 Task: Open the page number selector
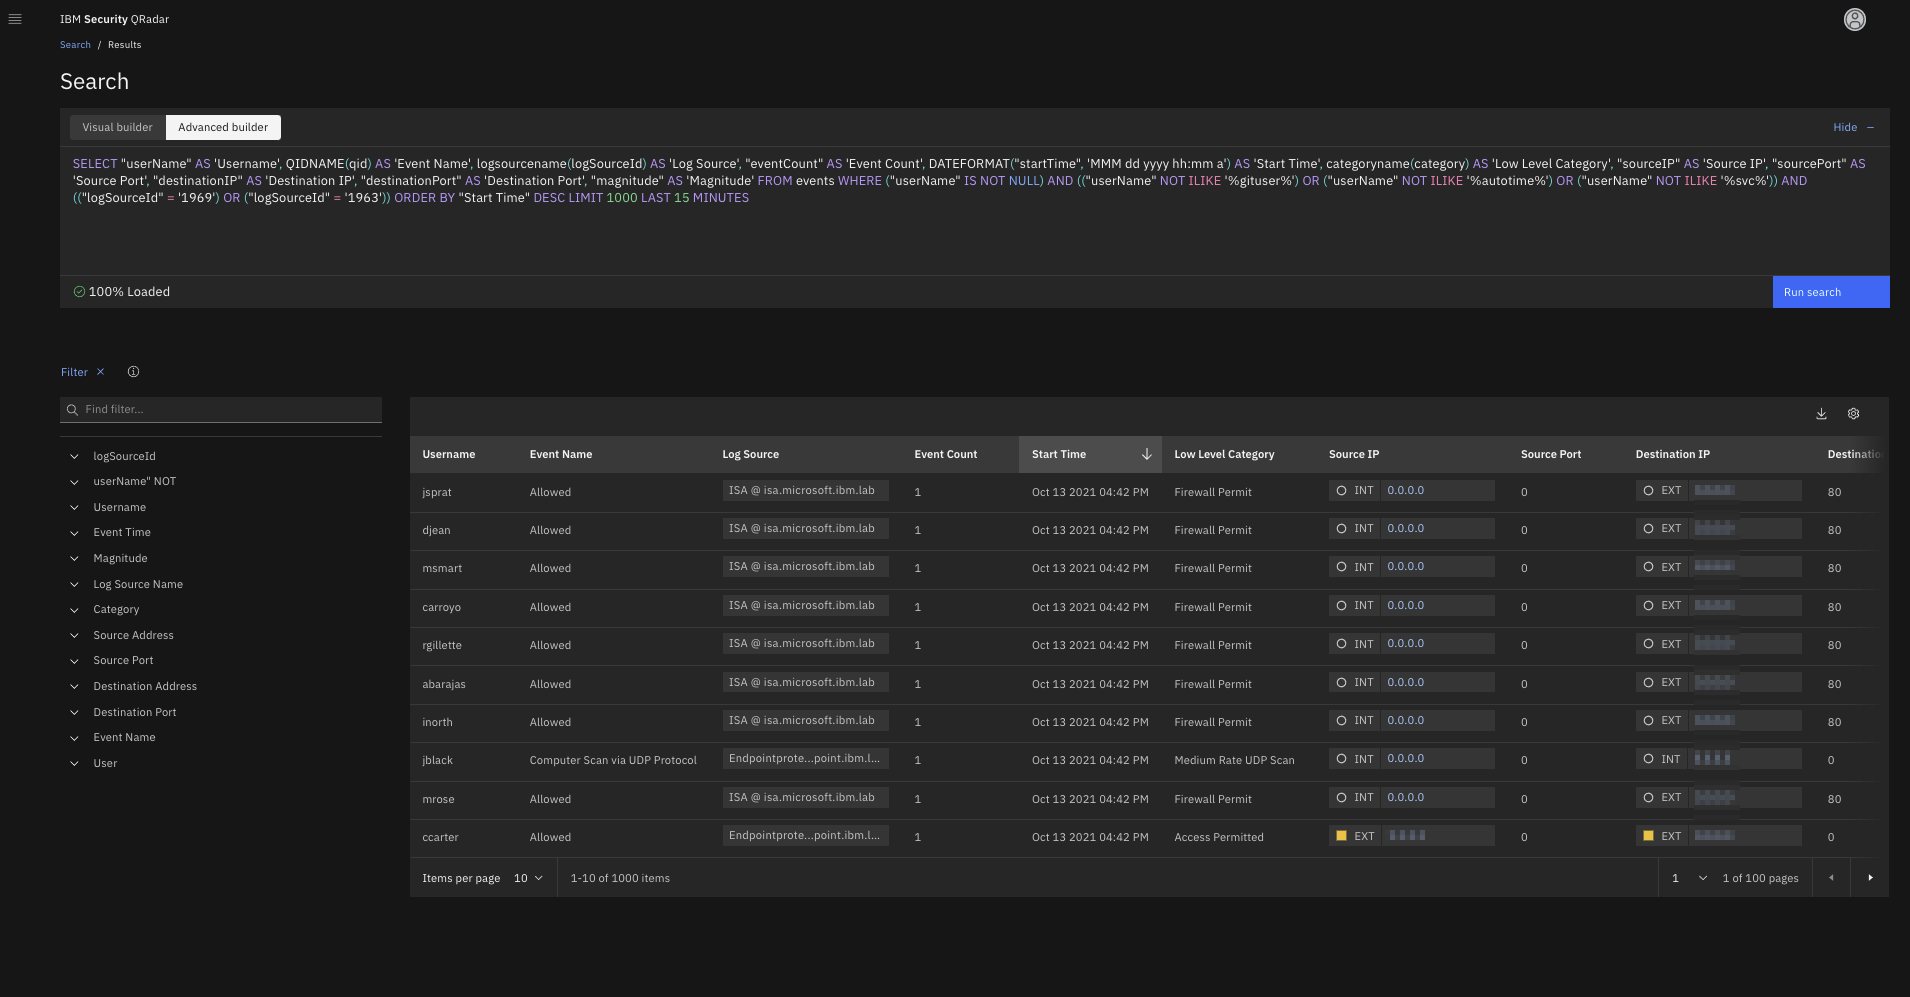pyautogui.click(x=1687, y=877)
